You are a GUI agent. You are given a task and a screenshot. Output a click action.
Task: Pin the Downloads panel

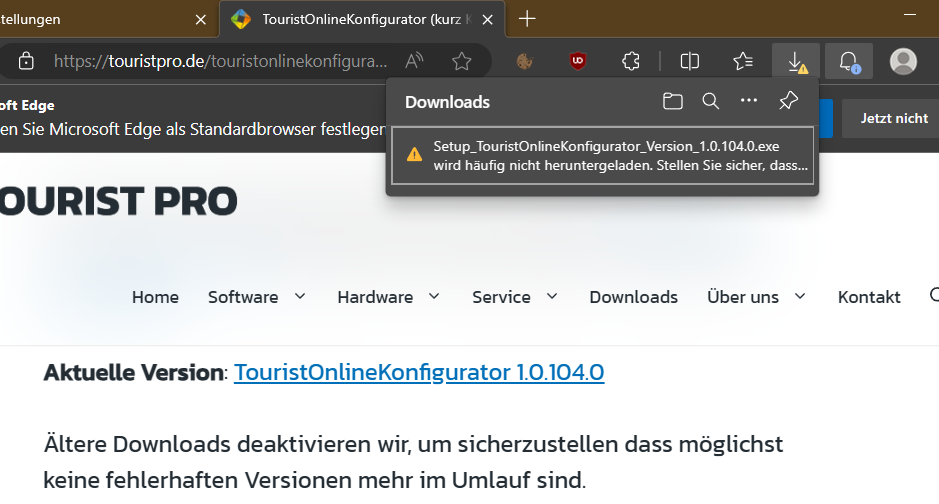click(x=788, y=101)
